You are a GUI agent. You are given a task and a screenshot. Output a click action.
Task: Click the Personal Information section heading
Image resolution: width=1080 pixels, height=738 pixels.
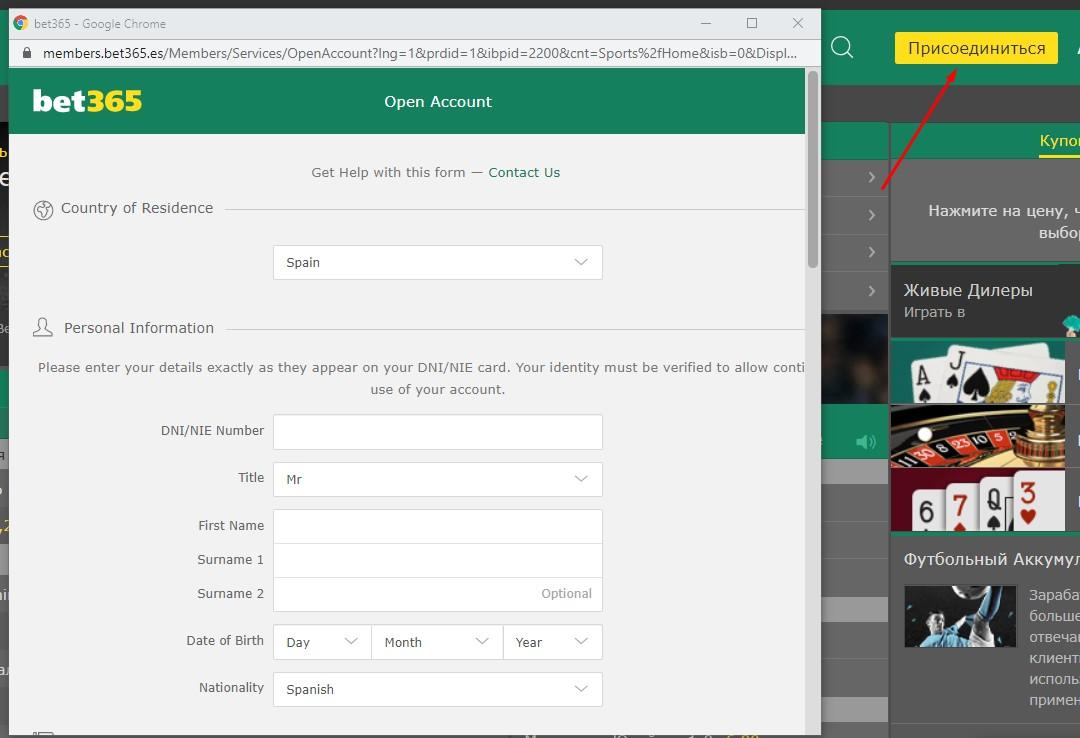(x=139, y=328)
